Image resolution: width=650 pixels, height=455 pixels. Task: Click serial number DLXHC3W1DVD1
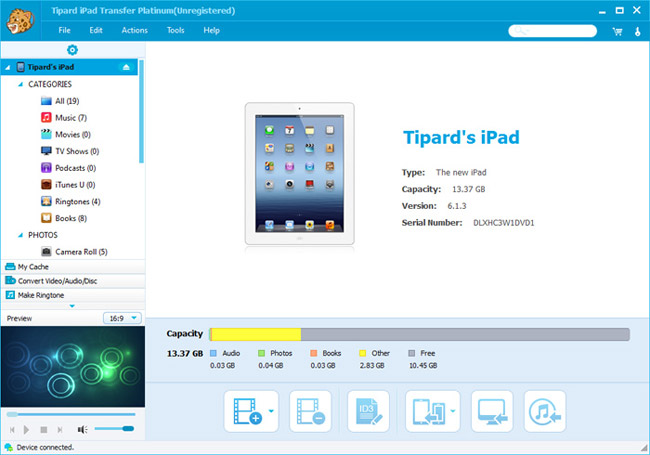504,223
